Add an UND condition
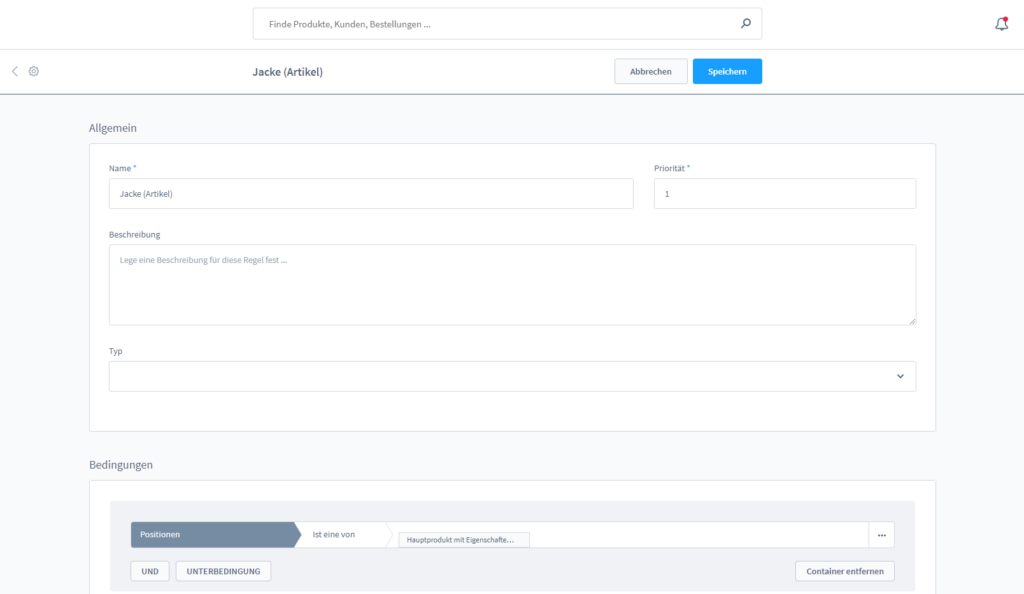 coord(150,571)
